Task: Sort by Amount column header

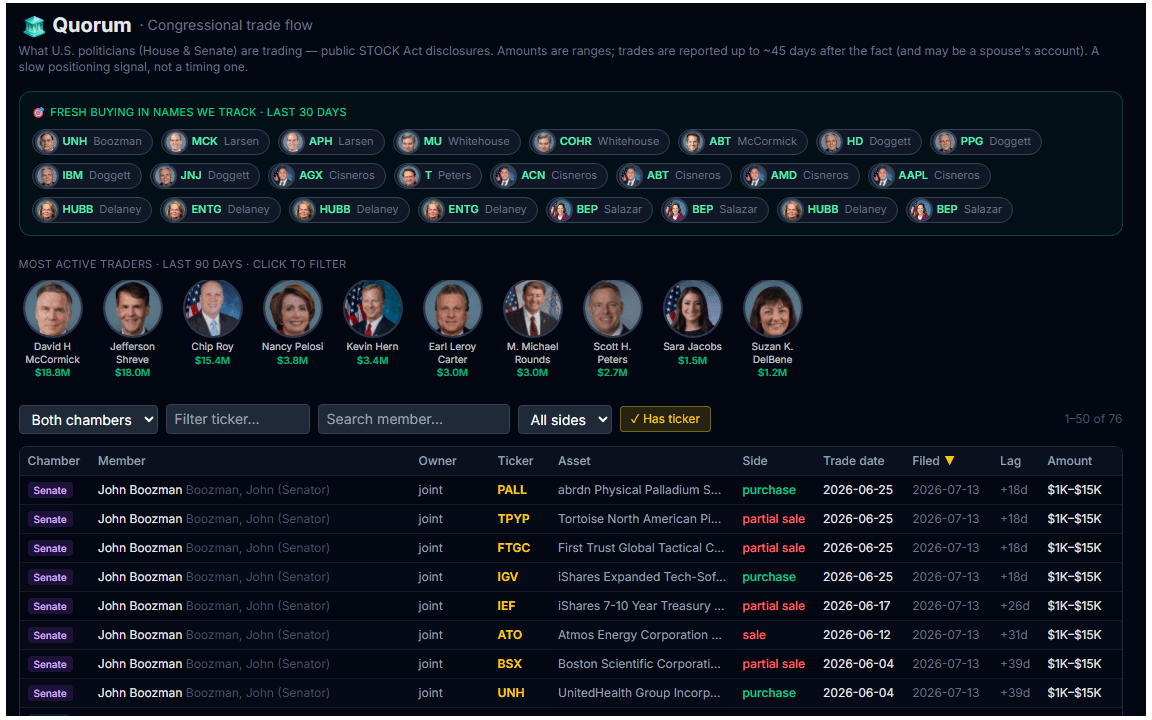Action: (x=1069, y=461)
